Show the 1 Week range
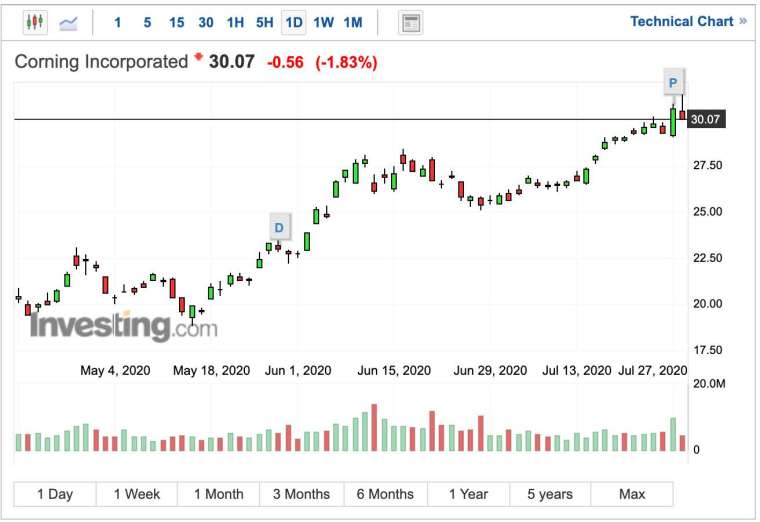 [137, 494]
